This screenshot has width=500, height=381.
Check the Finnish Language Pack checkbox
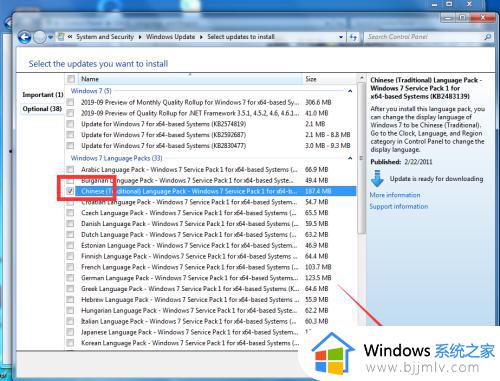tap(70, 256)
